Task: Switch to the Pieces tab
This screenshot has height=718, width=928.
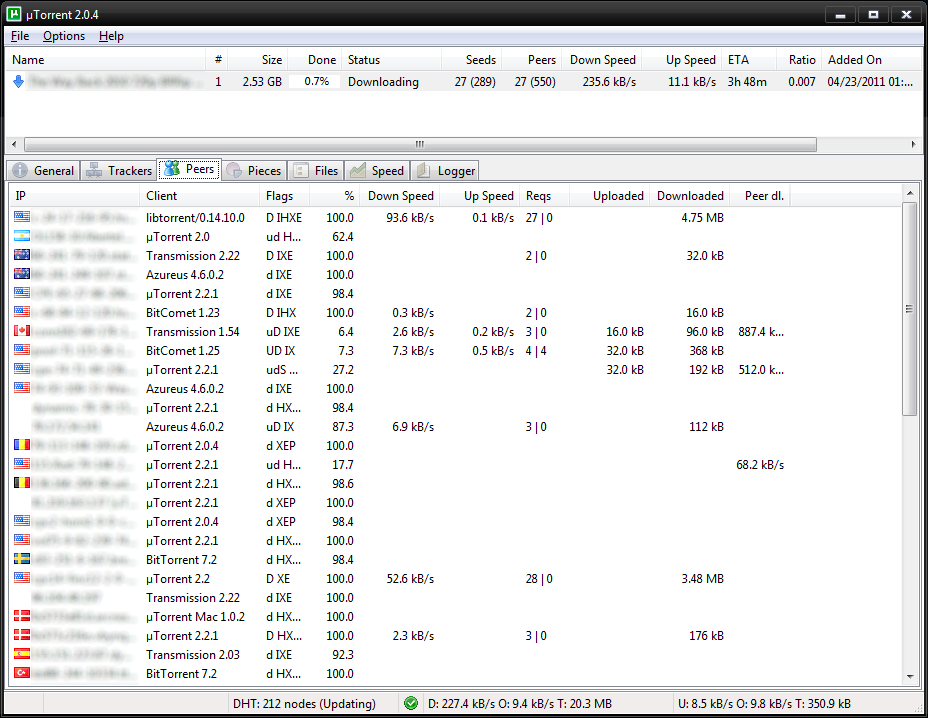Action: [x=254, y=171]
